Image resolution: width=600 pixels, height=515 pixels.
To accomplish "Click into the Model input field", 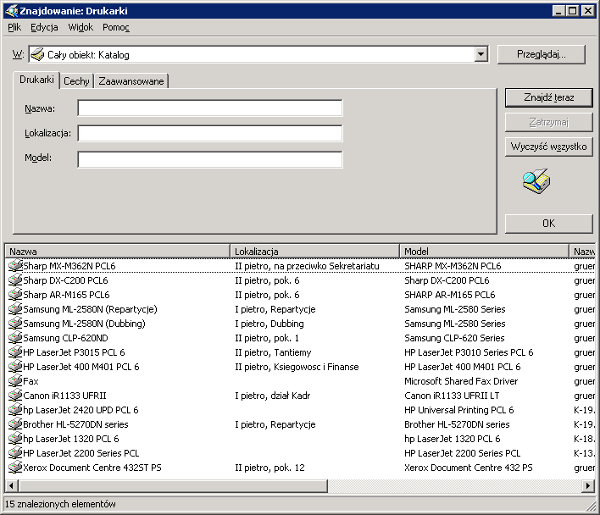I will pyautogui.click(x=210, y=159).
